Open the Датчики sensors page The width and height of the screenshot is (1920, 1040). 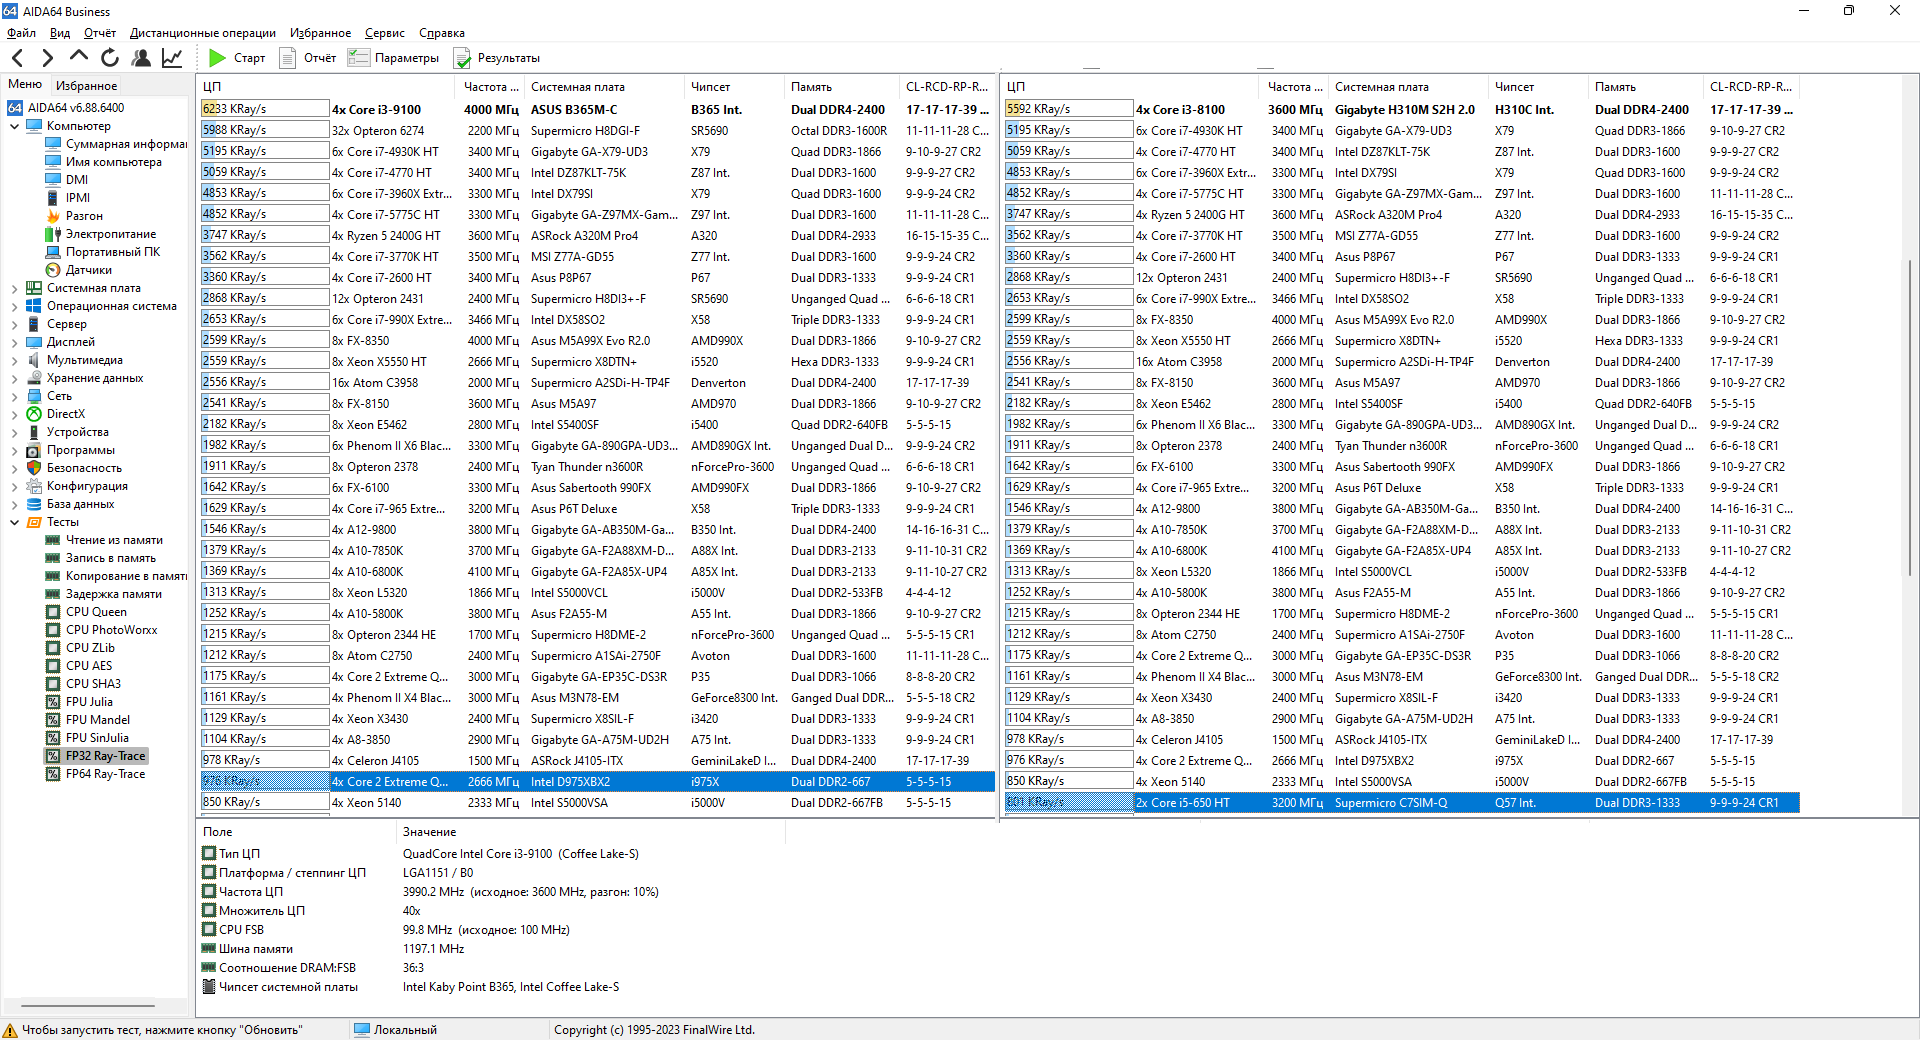pos(79,270)
